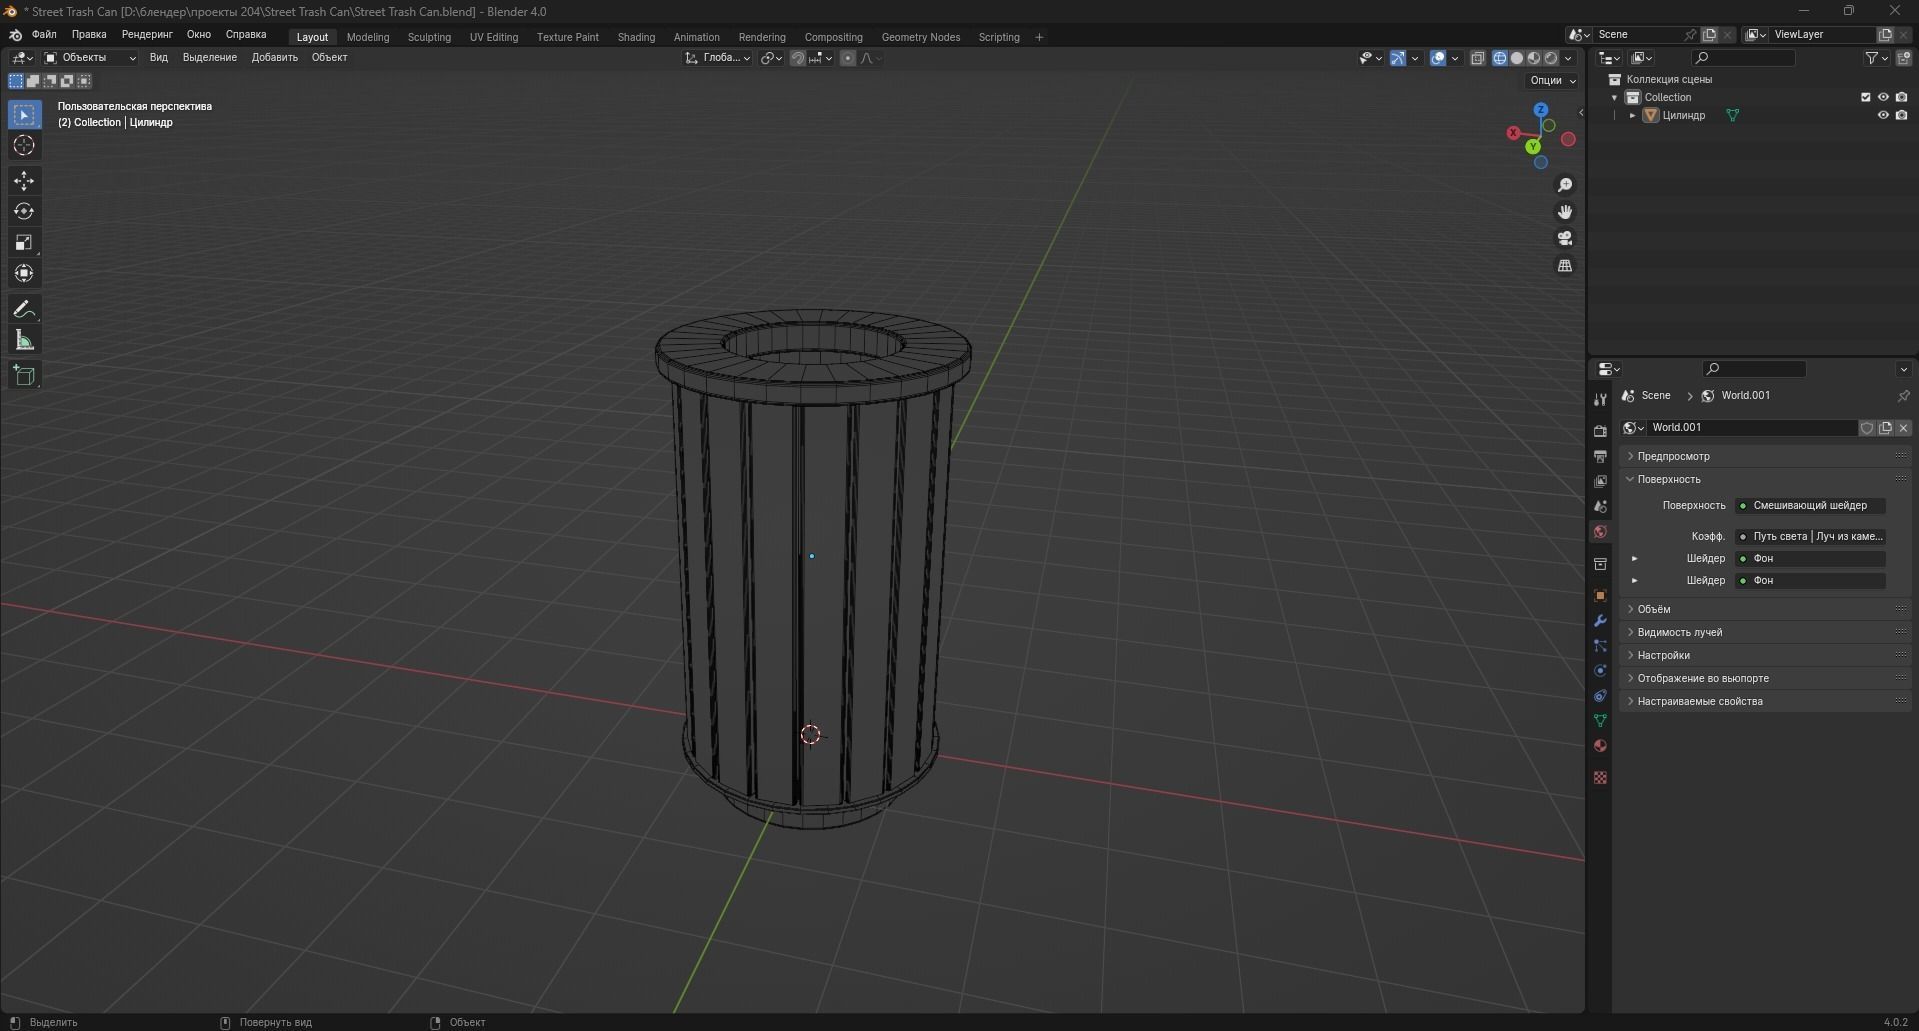Toggle snapping magnet in header

(x=798, y=58)
